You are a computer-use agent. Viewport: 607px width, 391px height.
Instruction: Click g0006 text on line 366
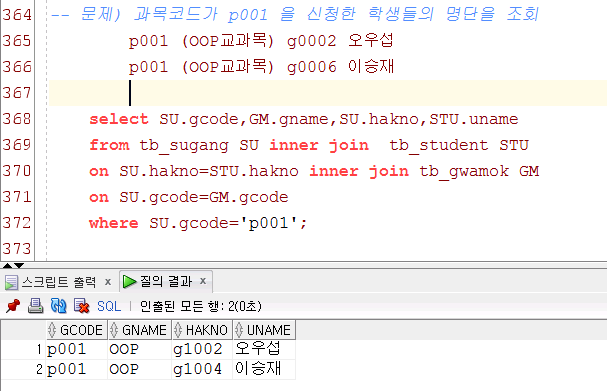coord(312,67)
